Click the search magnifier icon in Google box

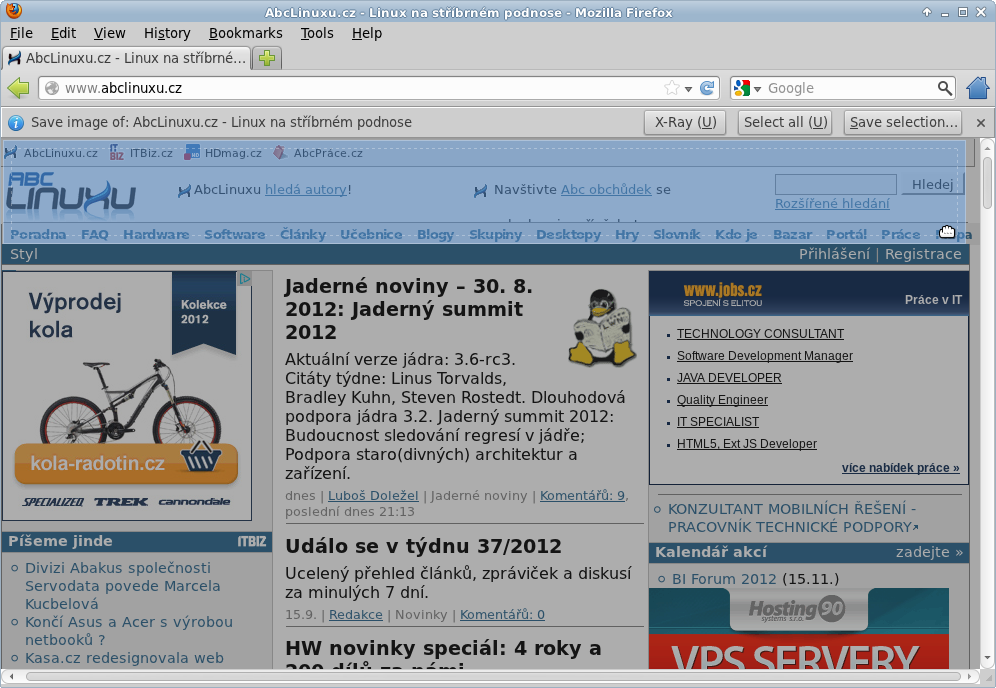tap(945, 88)
